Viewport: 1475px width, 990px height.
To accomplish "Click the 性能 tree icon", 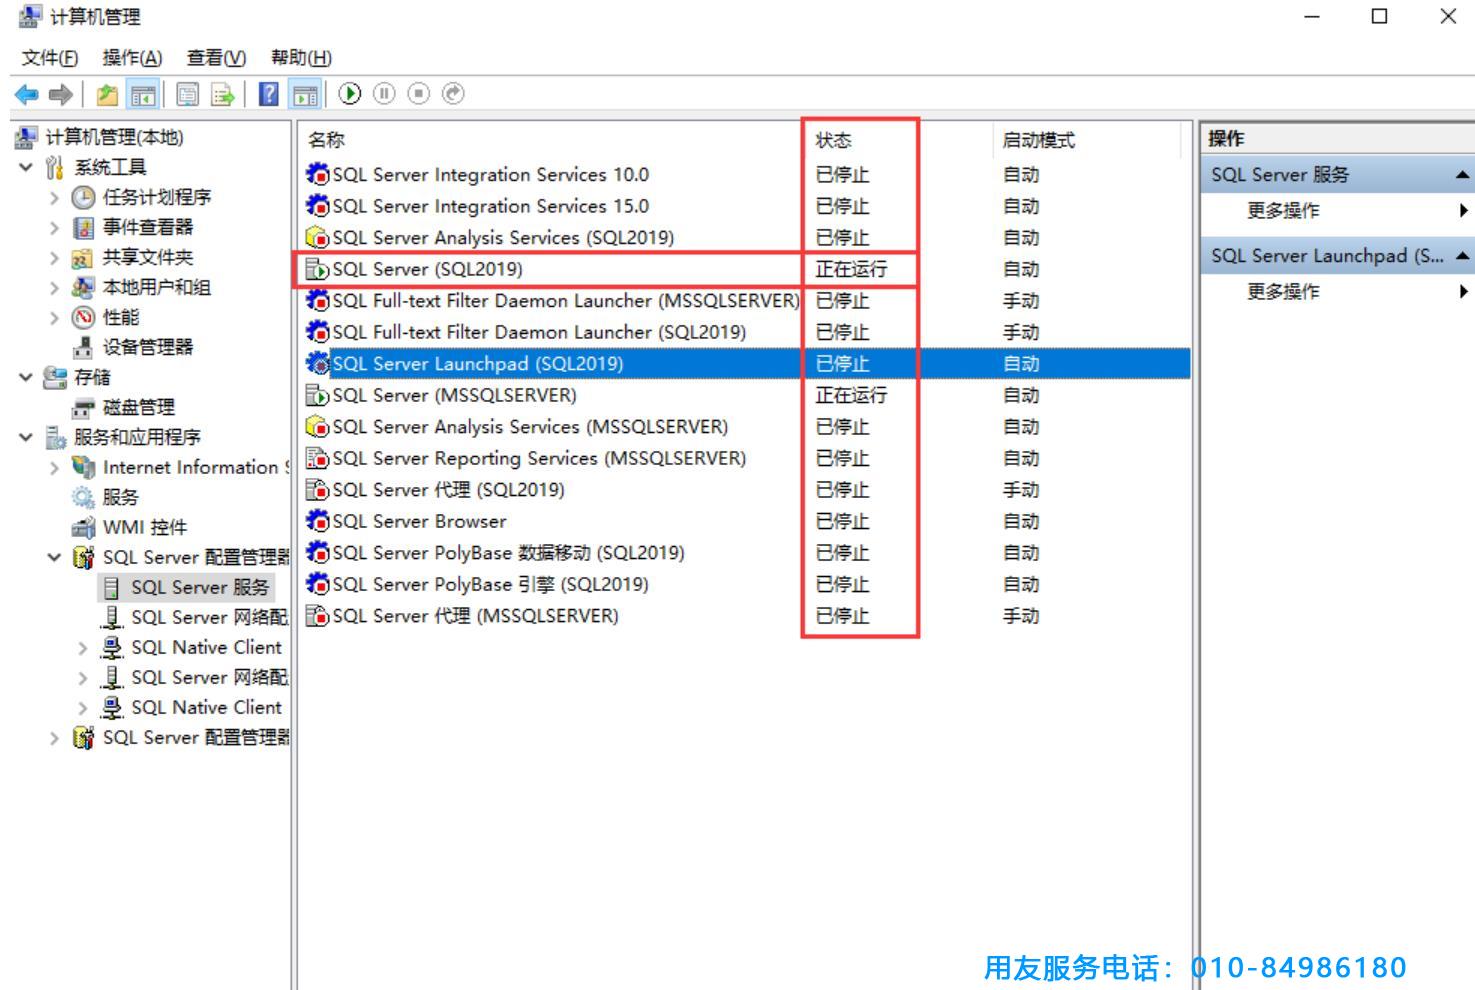I will (x=84, y=318).
